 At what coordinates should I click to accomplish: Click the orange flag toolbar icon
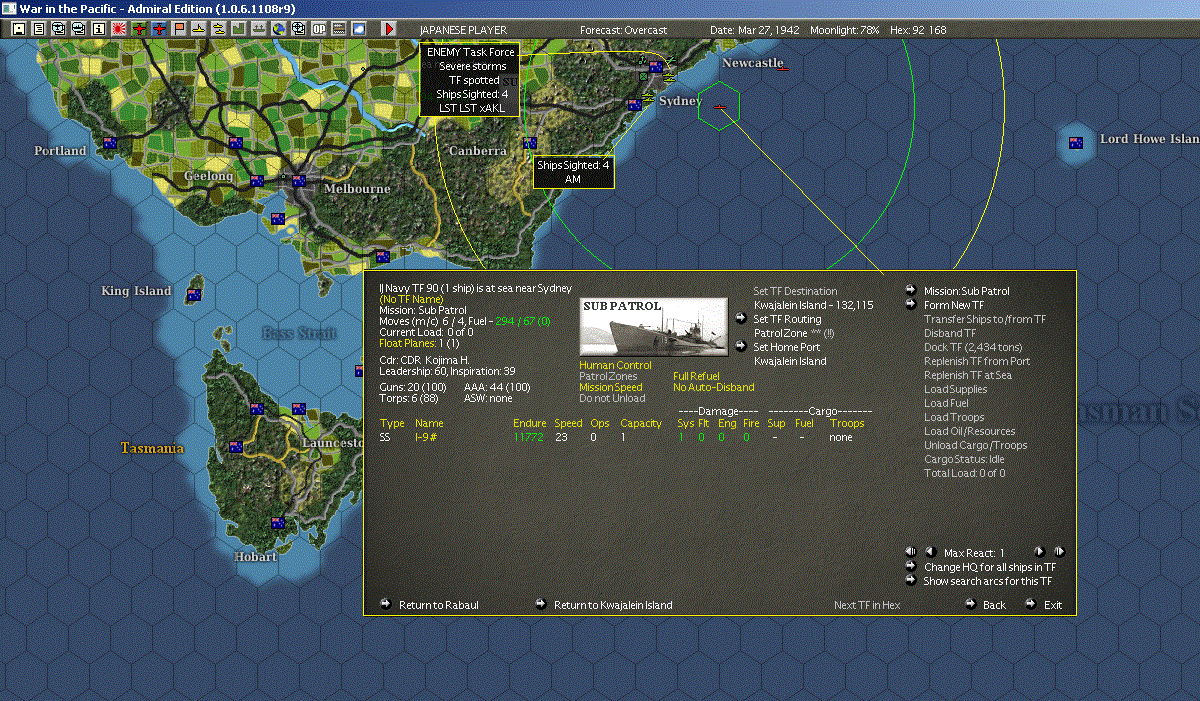coord(179,29)
